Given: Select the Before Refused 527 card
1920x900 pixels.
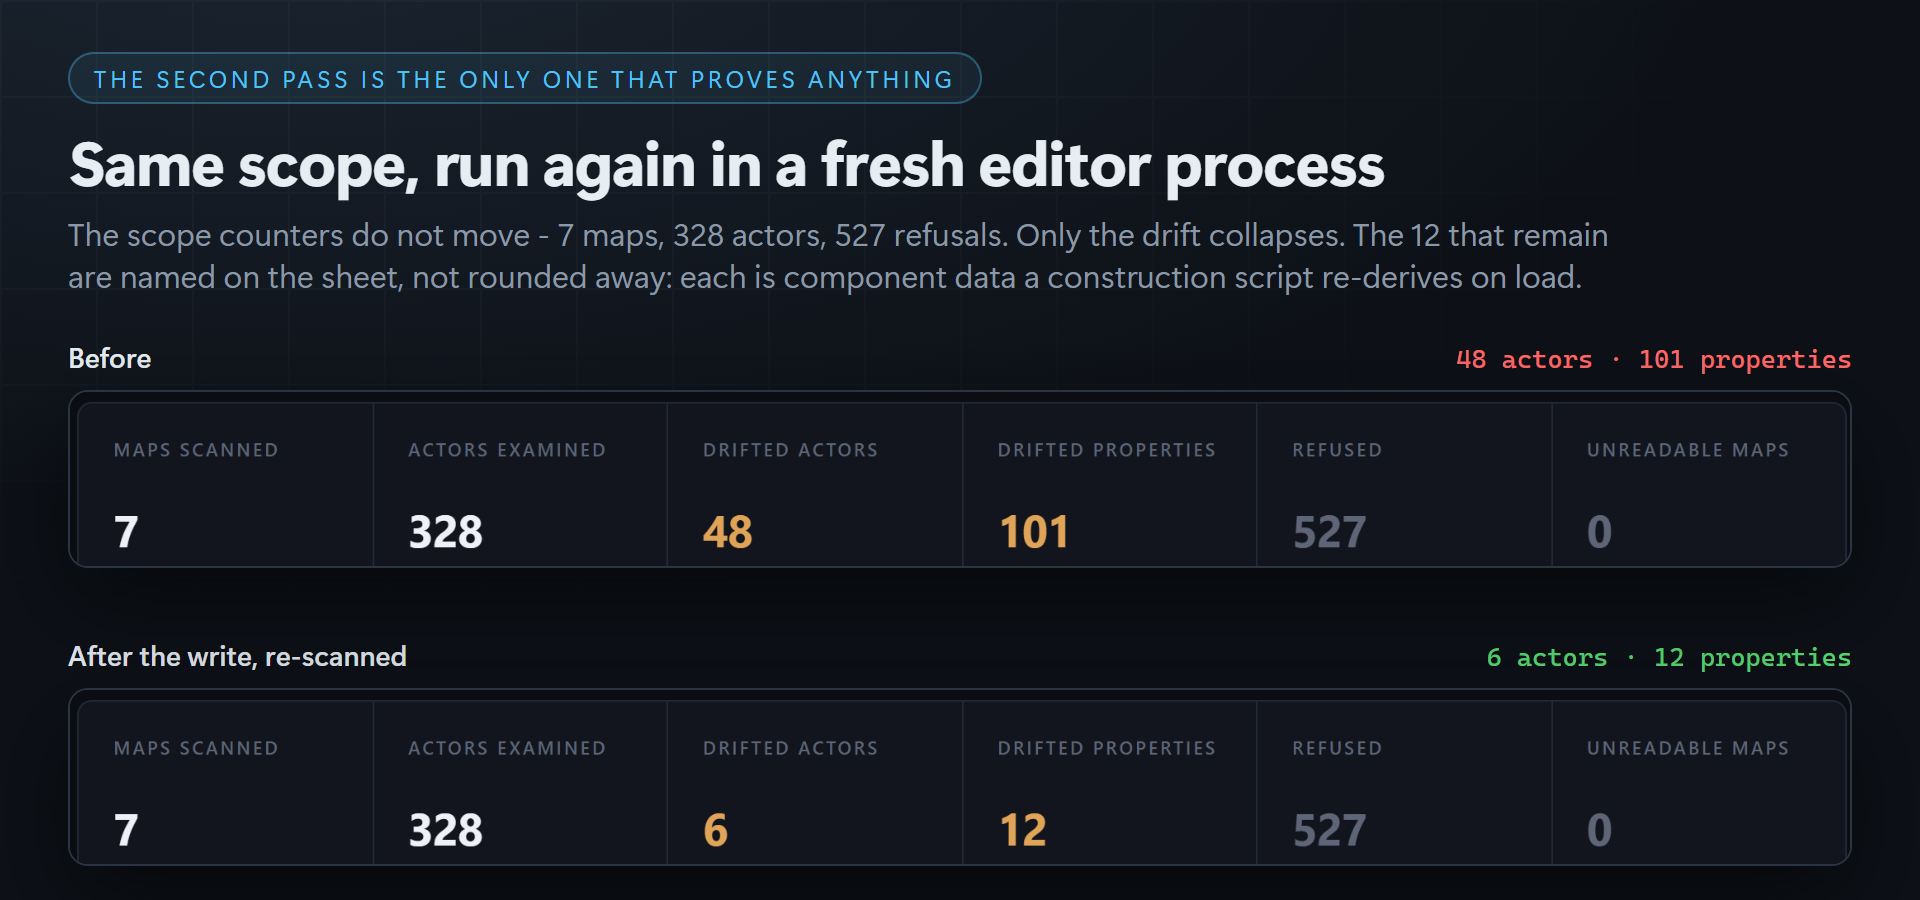Looking at the screenshot, I should (x=1404, y=485).
